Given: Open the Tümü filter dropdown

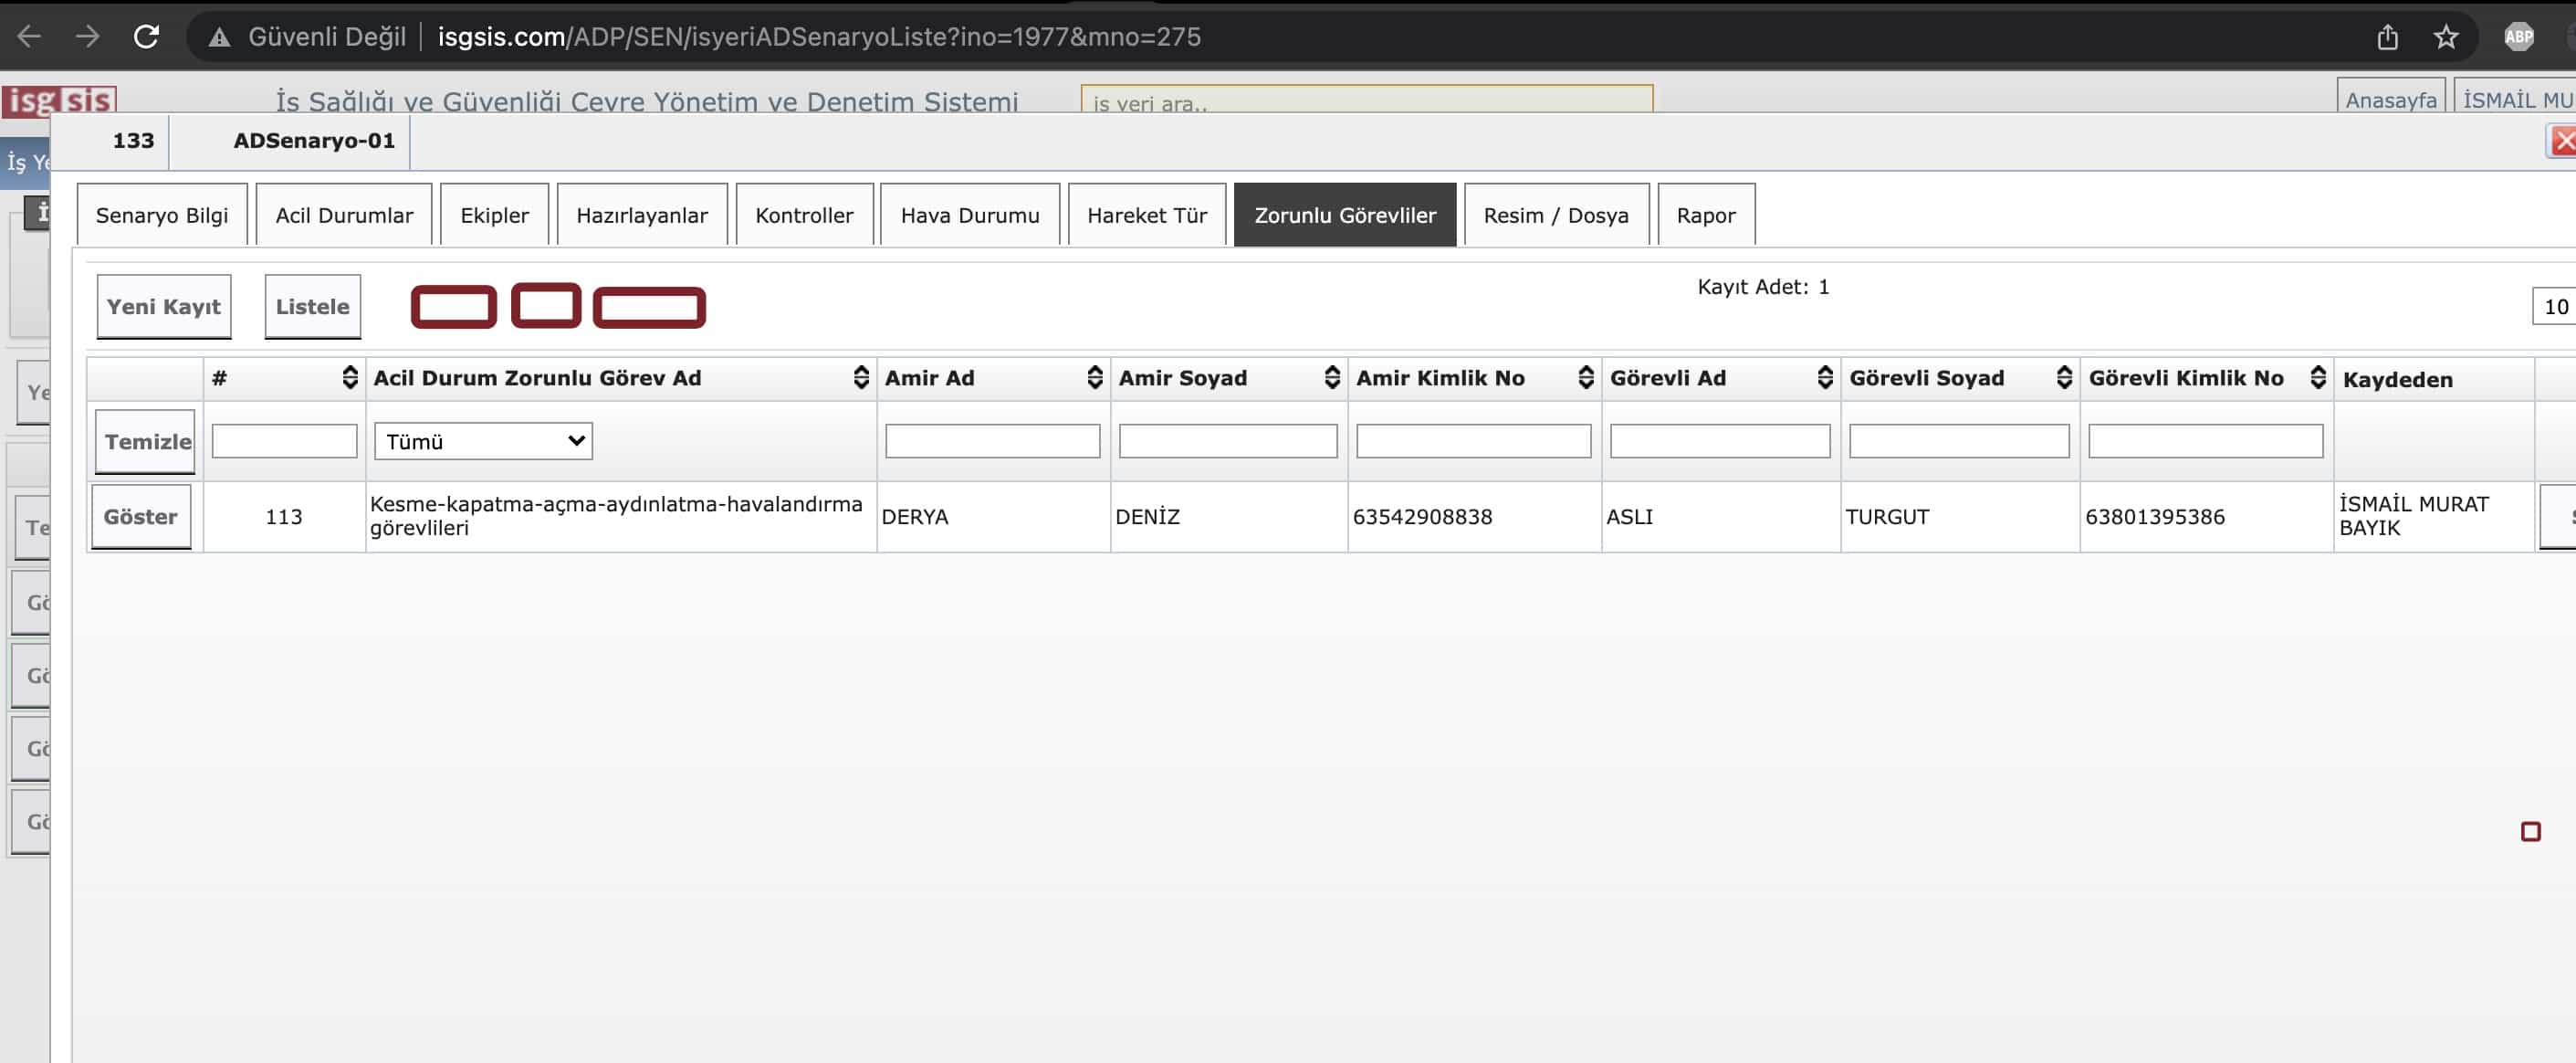Looking at the screenshot, I should tap(483, 441).
